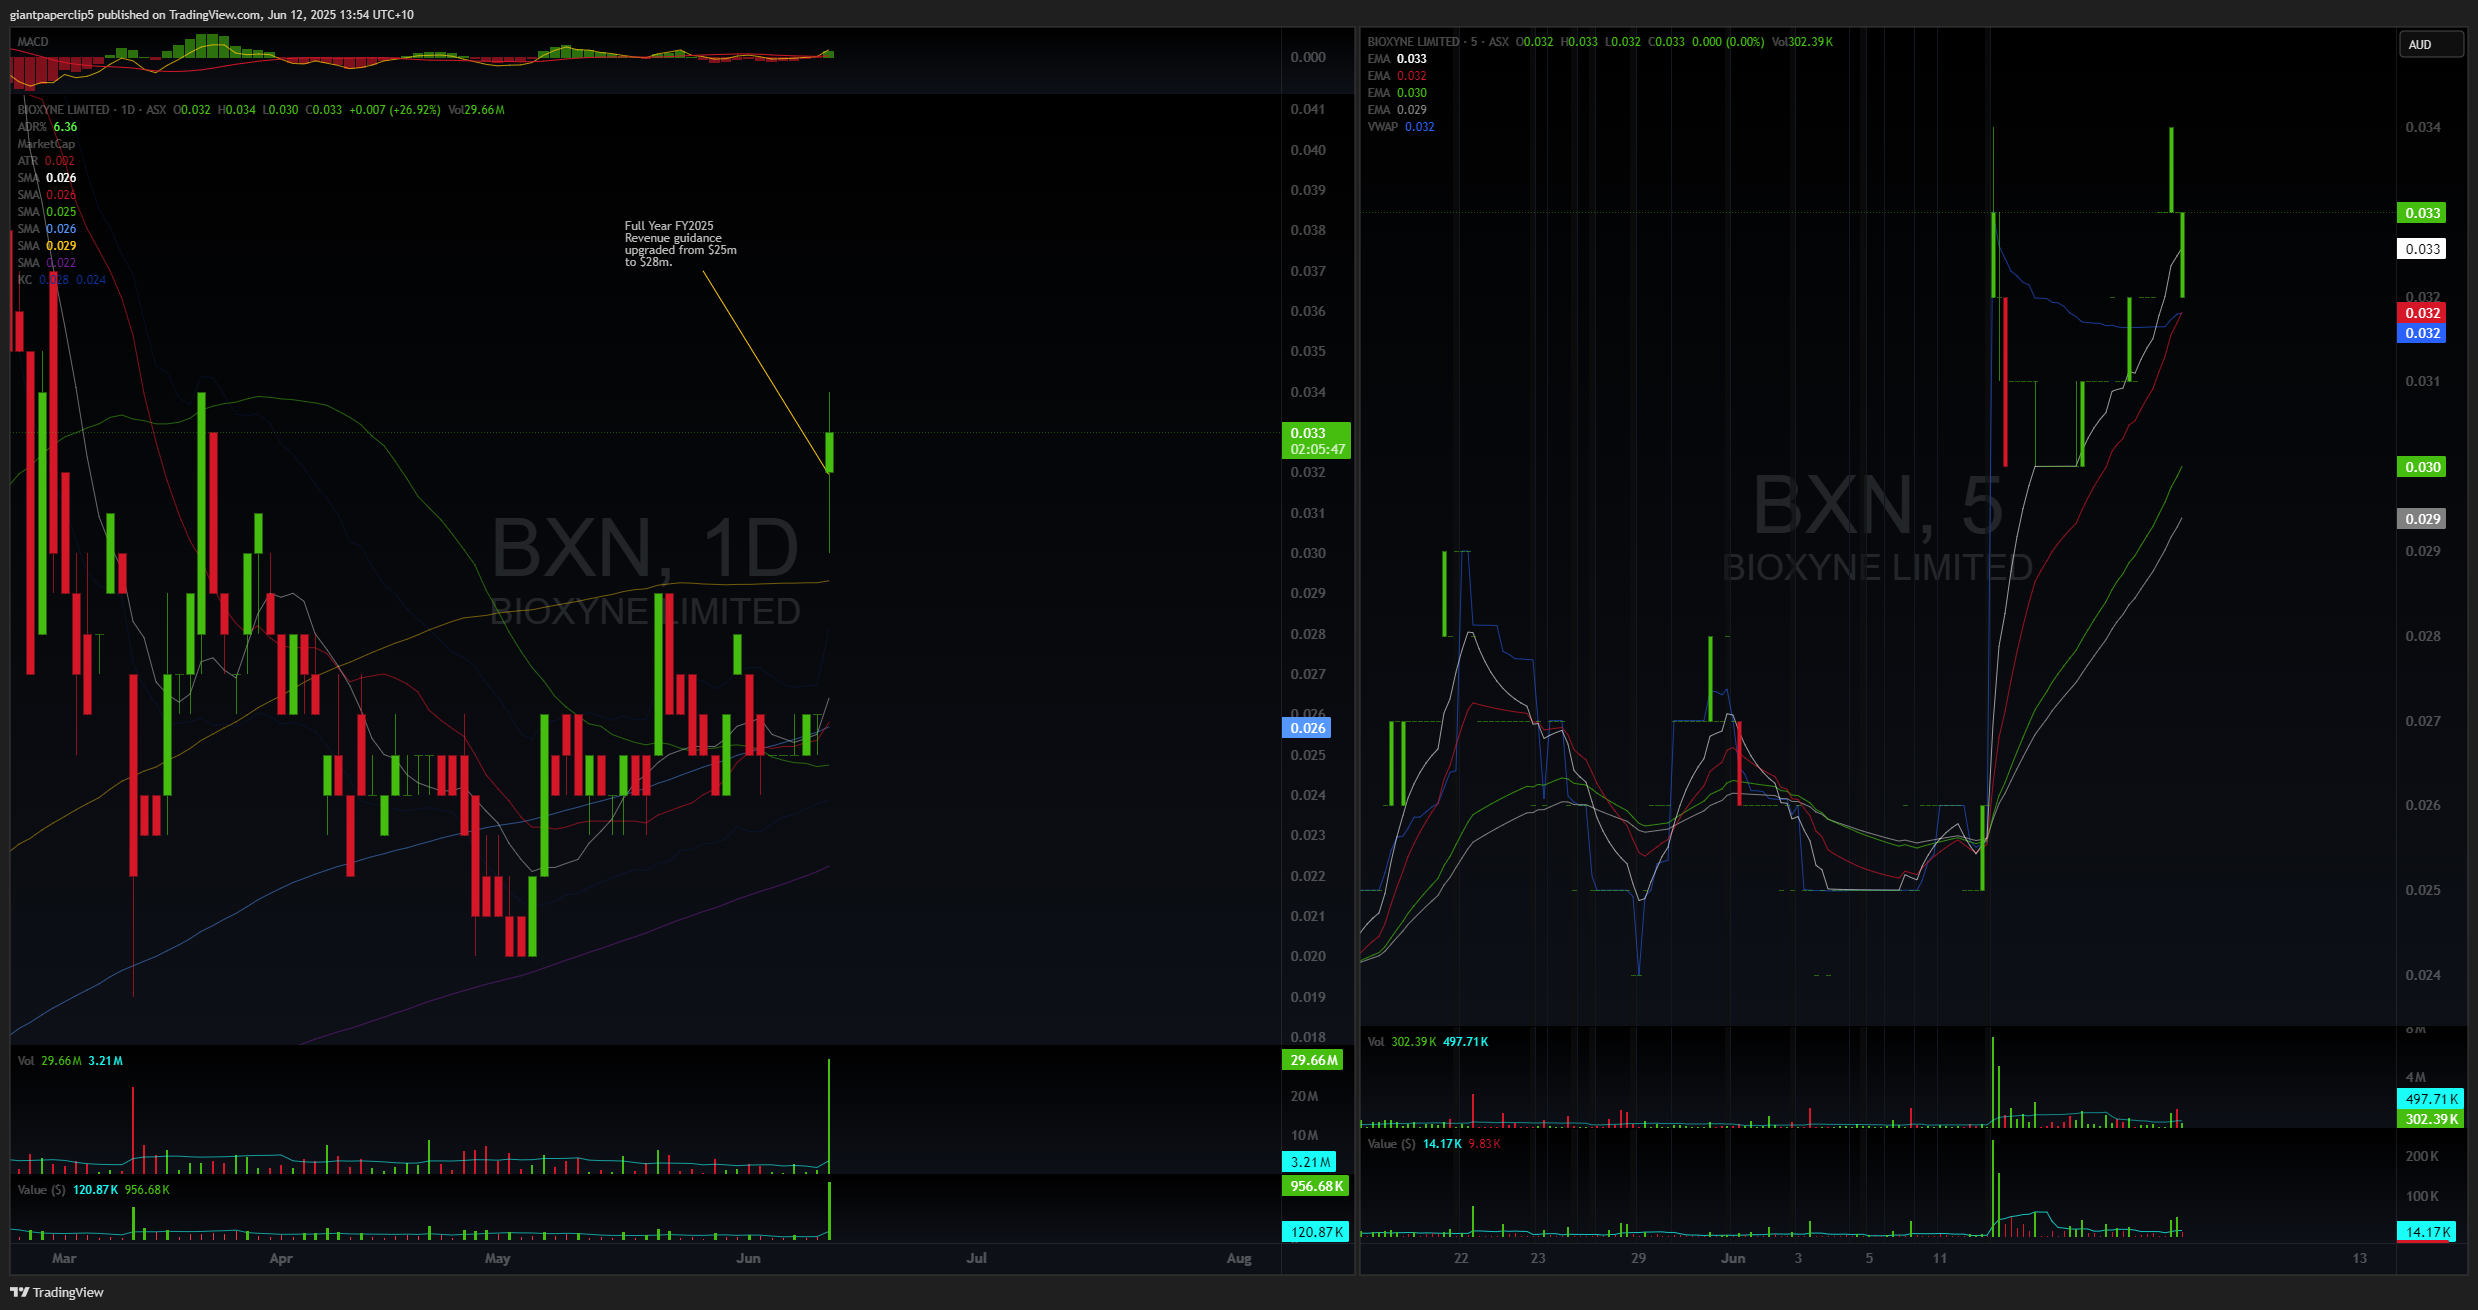Select the blue SMA 0.026 legend
This screenshot has height=1310, width=2478.
pyautogui.click(x=47, y=229)
